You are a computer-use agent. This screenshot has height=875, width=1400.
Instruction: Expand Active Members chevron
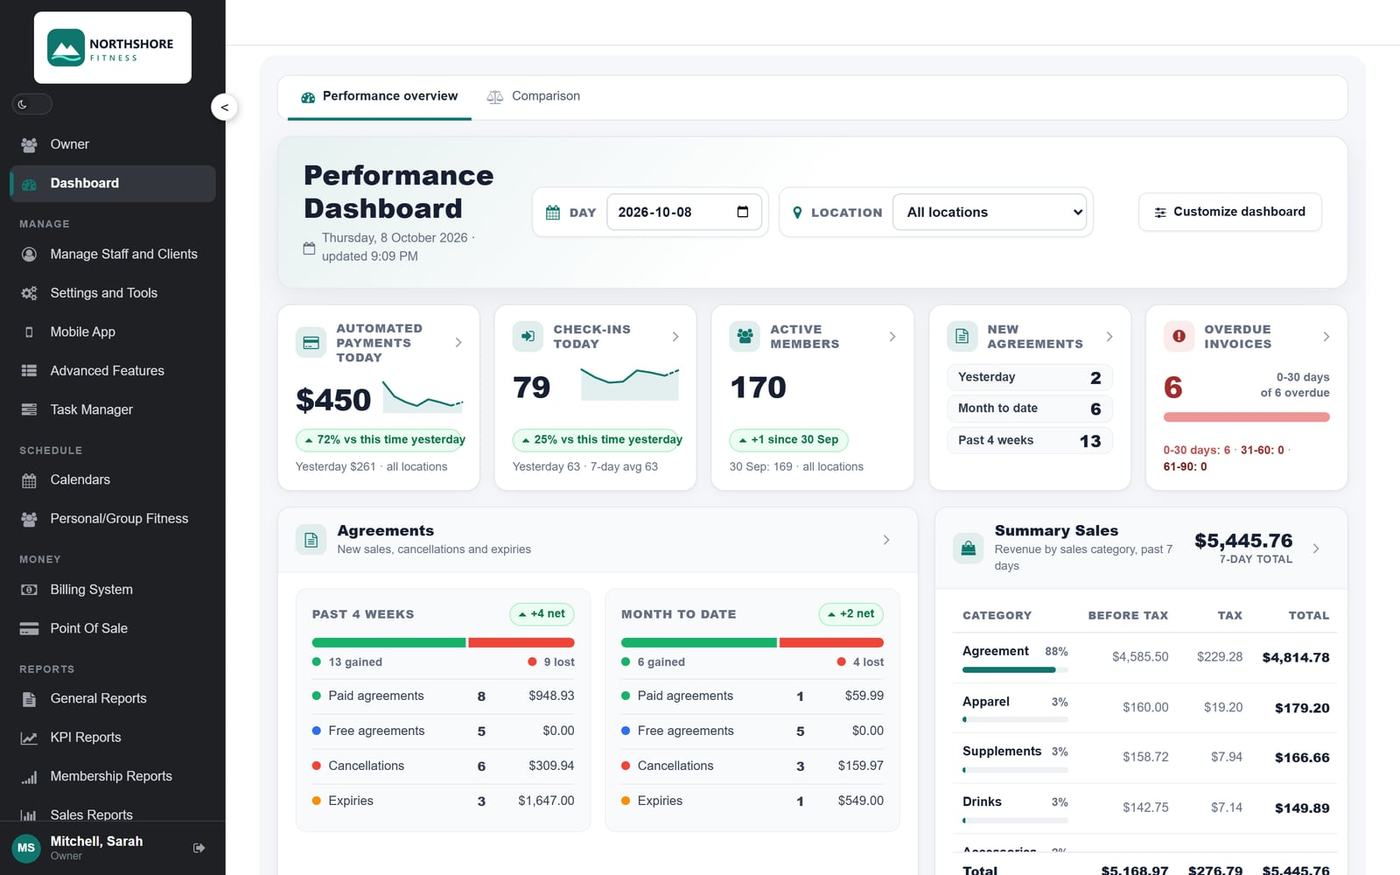892,337
